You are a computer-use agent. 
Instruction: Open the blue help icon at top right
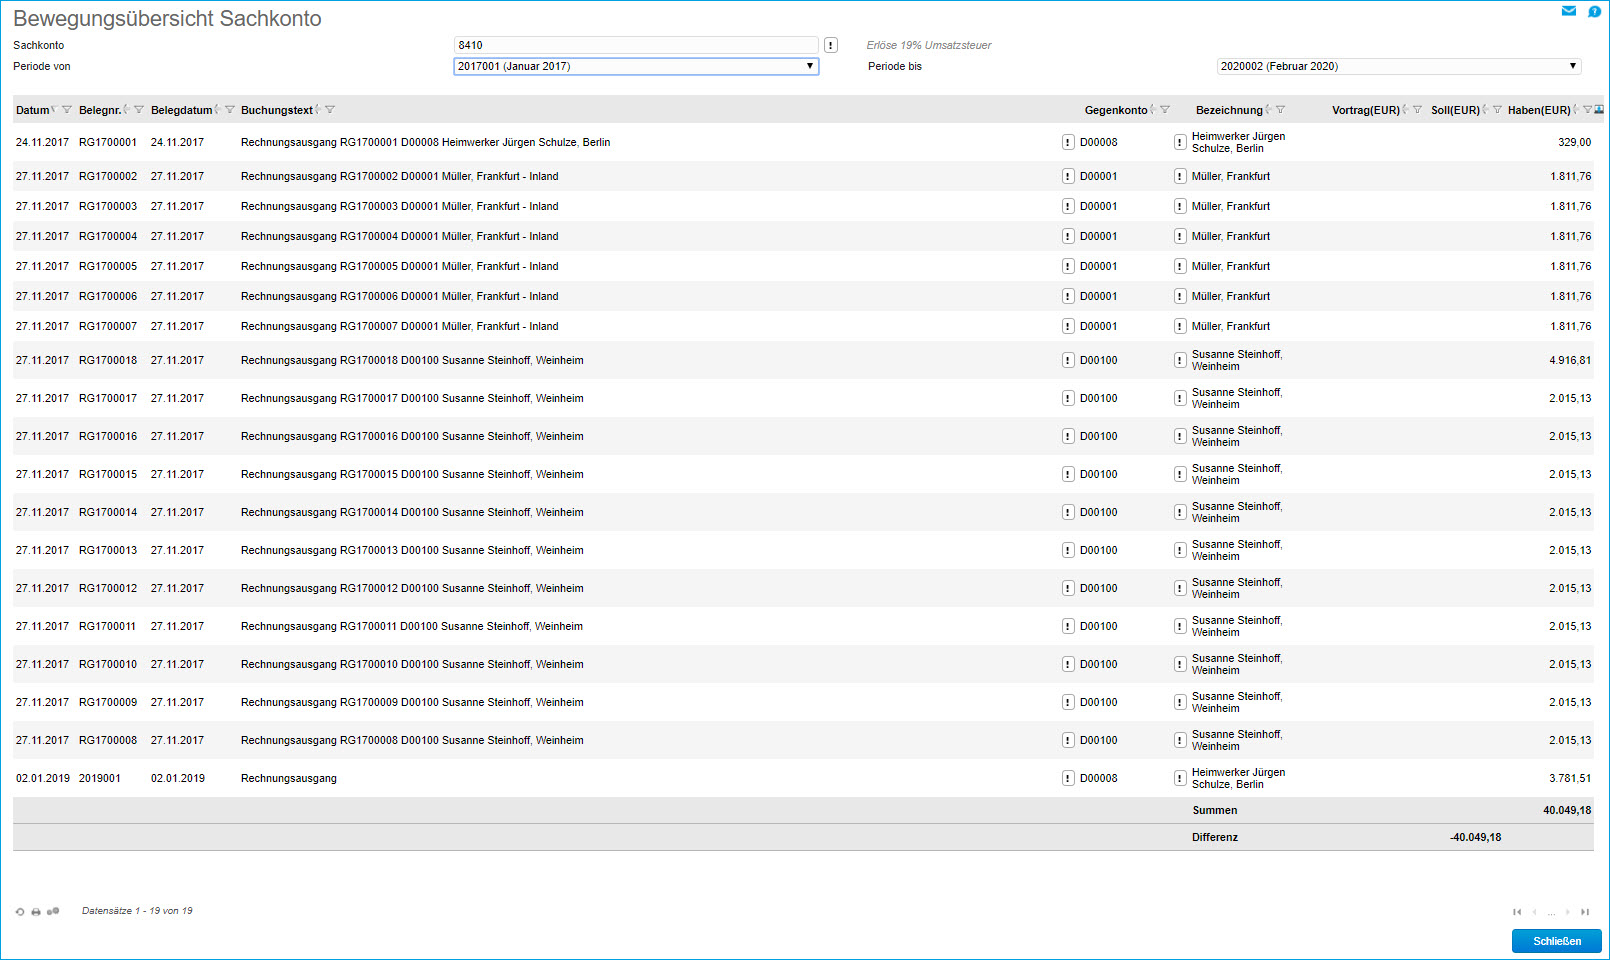click(1595, 11)
